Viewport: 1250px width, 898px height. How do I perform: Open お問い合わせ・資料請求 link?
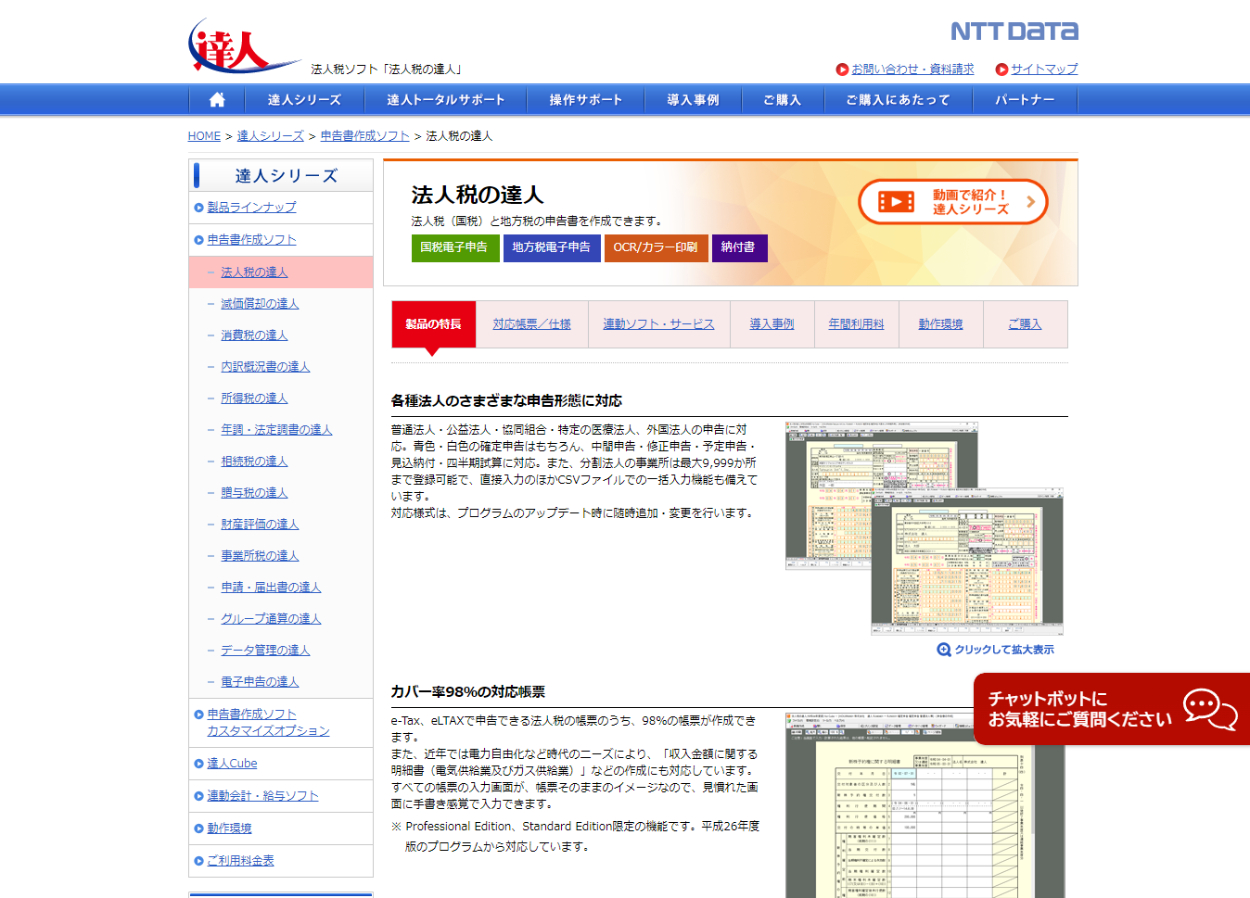coord(911,69)
